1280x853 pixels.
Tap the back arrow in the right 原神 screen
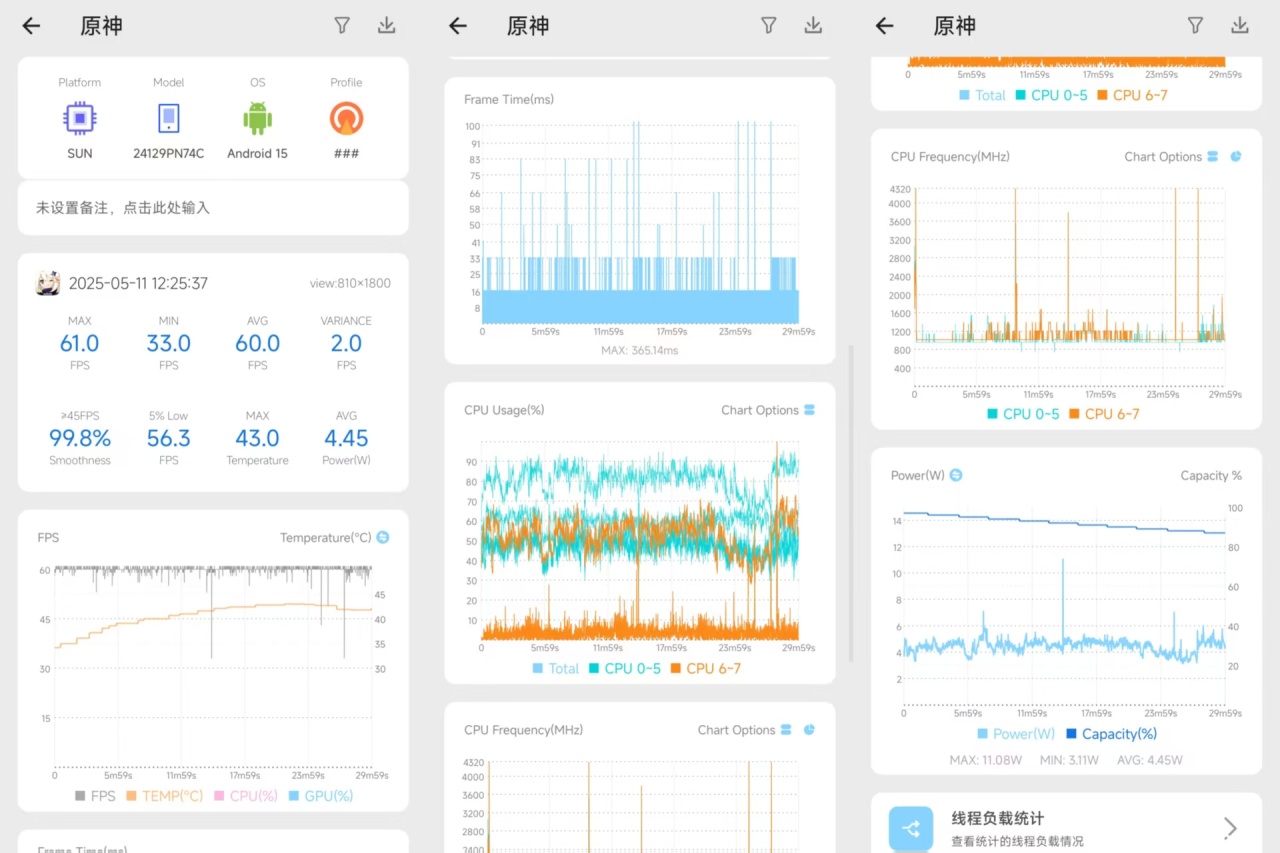[885, 26]
